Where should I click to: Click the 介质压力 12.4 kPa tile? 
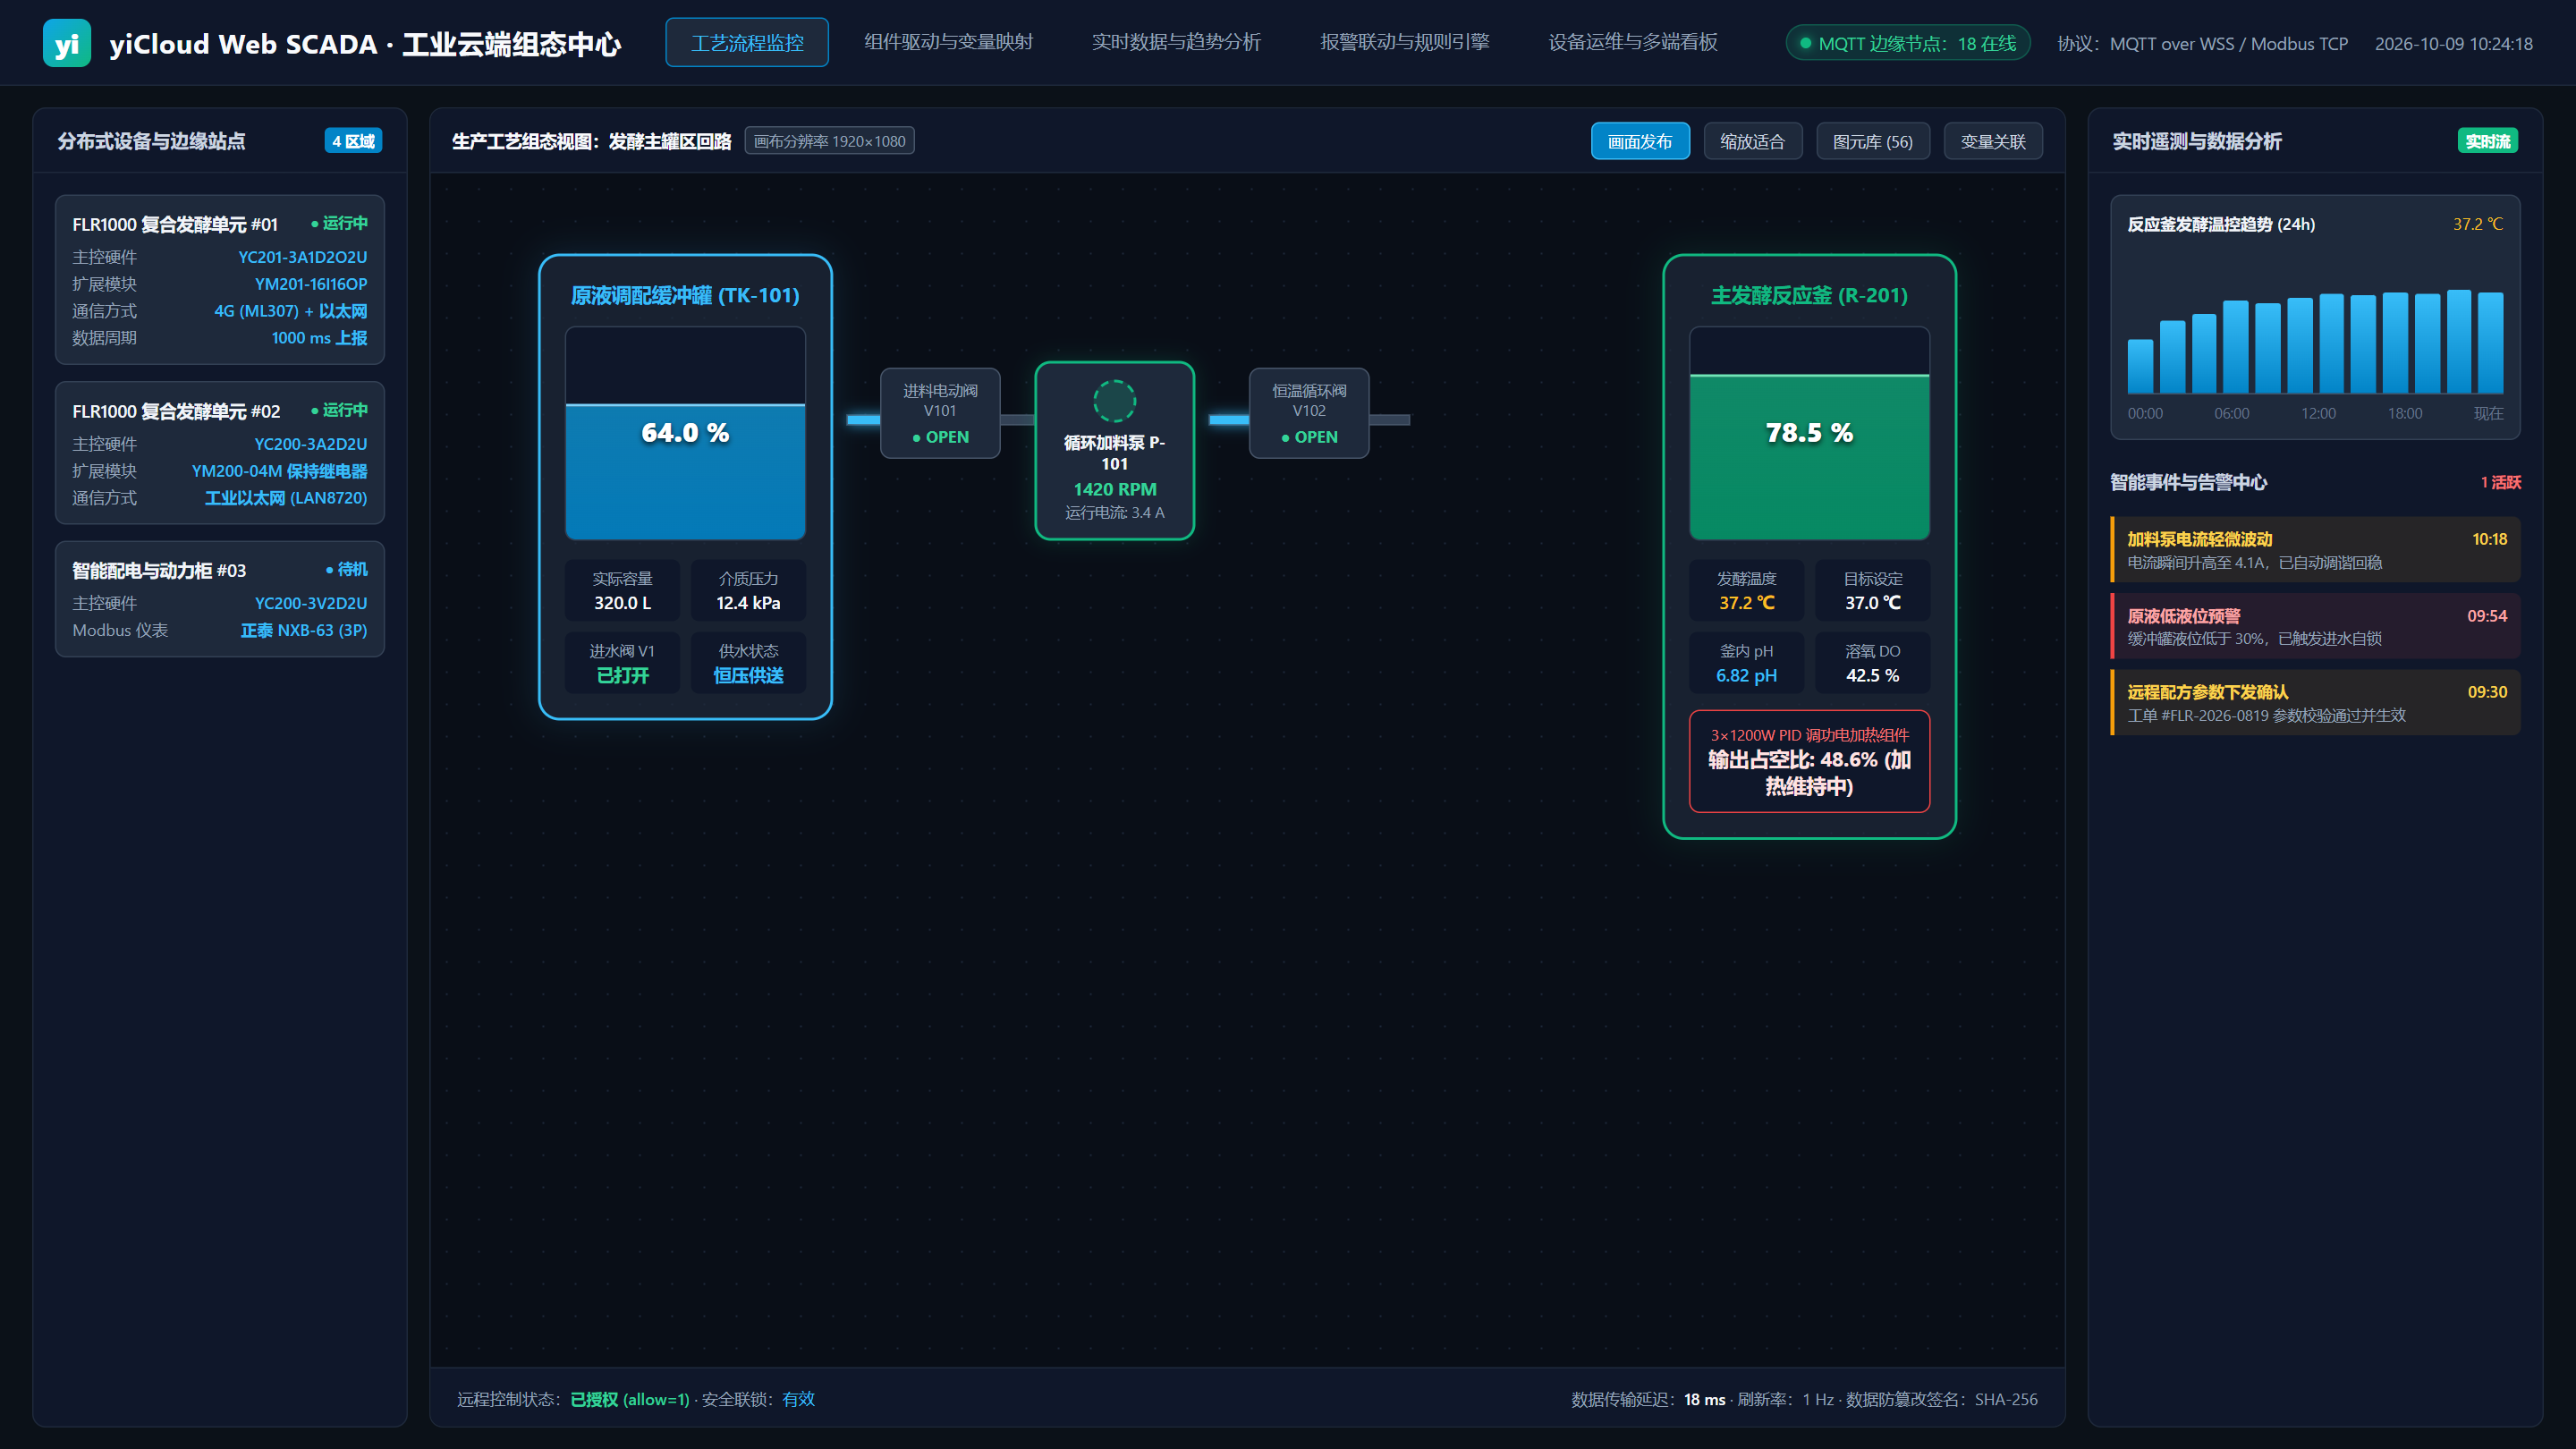click(x=748, y=590)
